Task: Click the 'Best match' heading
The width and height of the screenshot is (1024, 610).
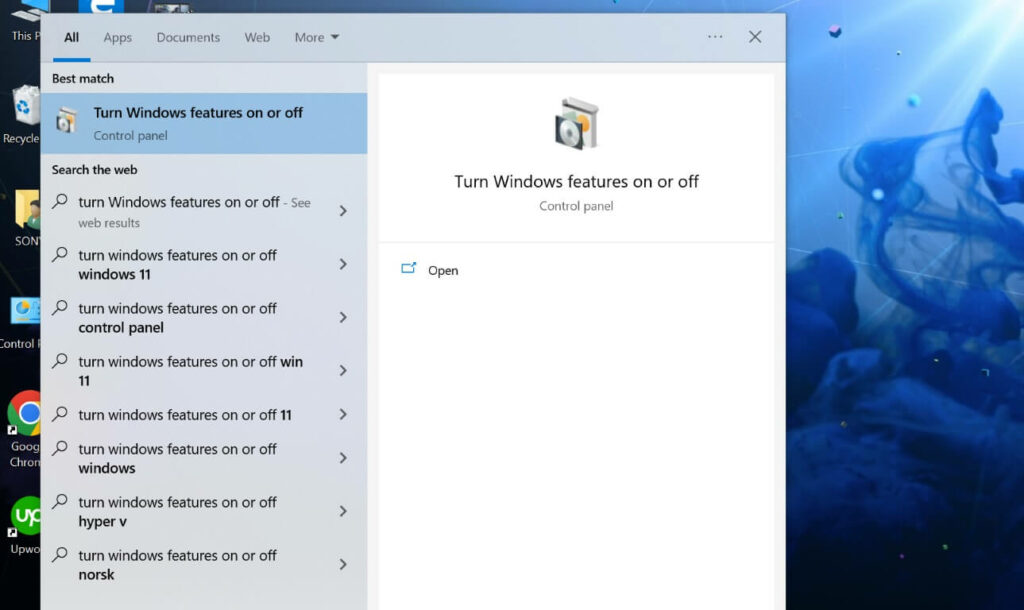Action: (x=83, y=78)
